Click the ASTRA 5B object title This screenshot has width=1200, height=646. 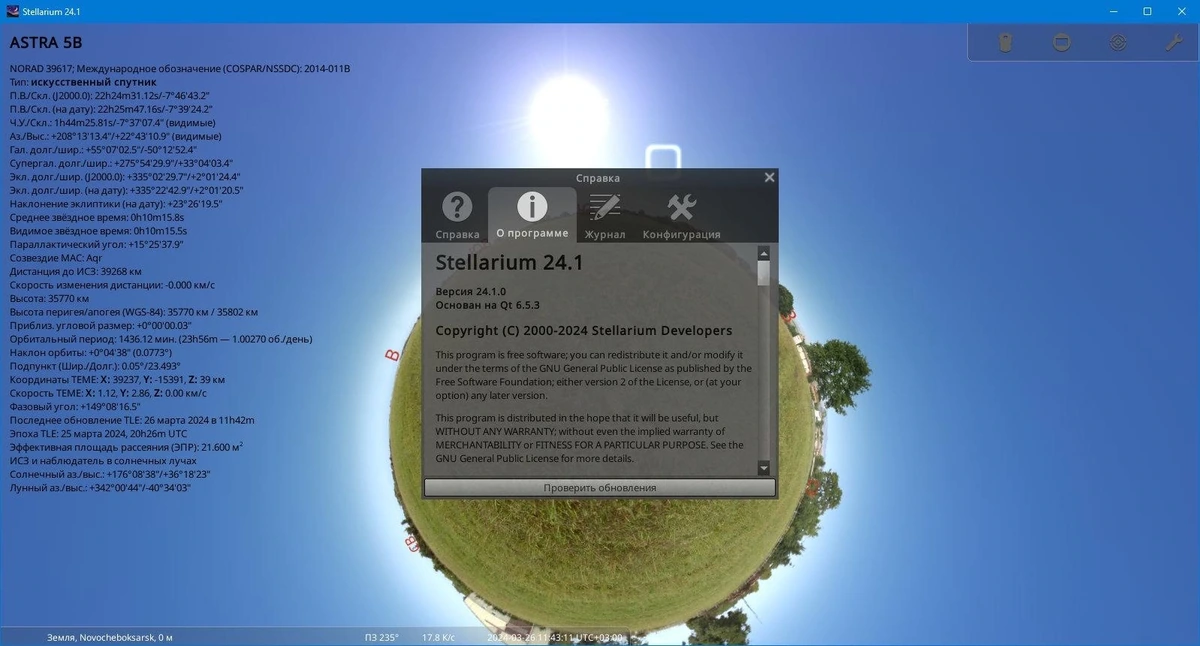click(x=46, y=43)
